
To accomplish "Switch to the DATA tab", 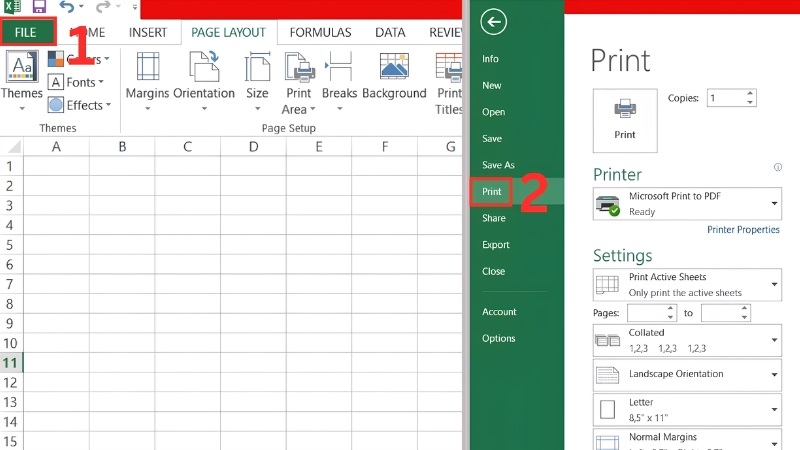I will 390,33.
